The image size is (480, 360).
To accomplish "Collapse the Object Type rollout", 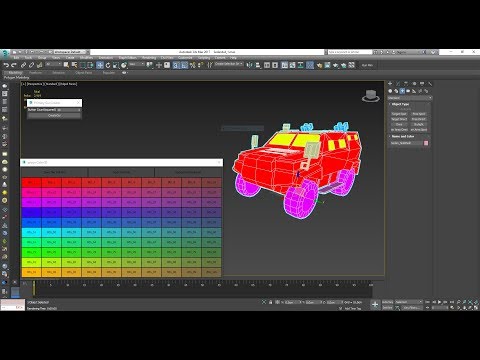I will click(400, 104).
